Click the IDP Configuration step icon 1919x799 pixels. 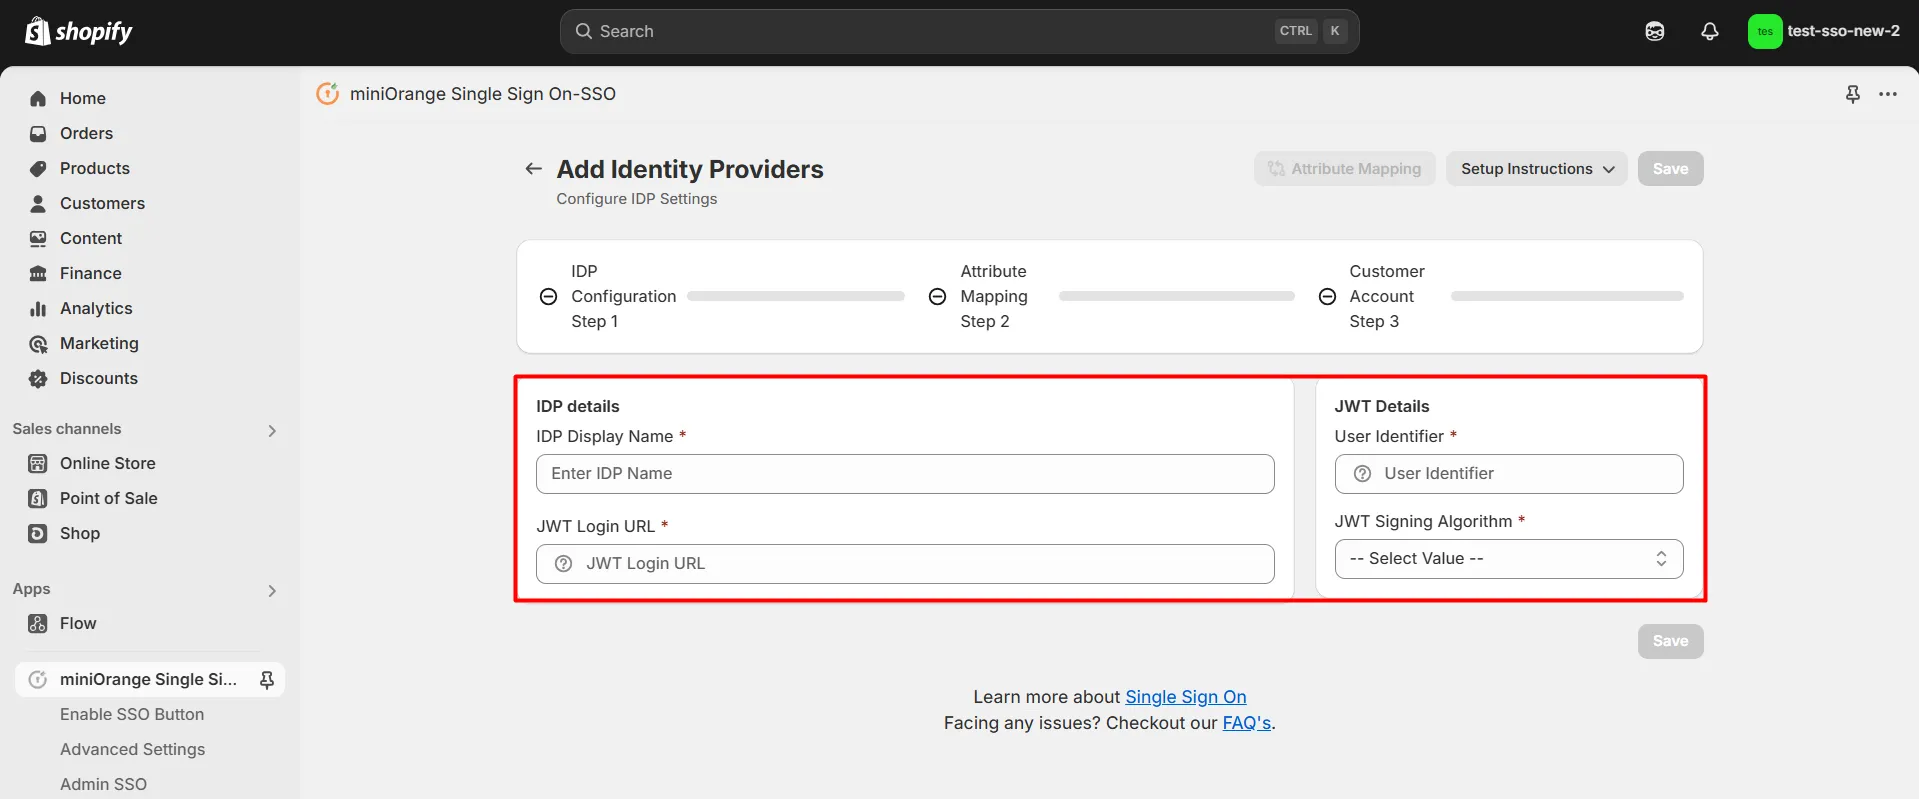(548, 296)
